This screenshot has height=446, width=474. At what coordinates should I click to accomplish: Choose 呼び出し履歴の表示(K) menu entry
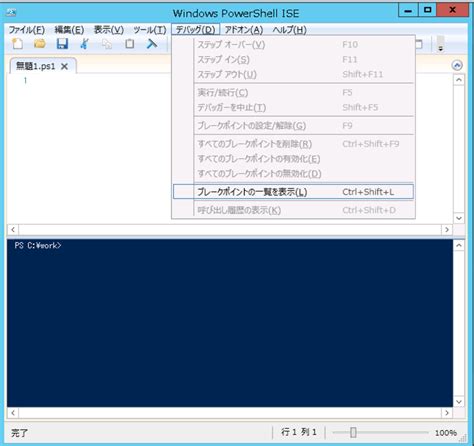293,210
